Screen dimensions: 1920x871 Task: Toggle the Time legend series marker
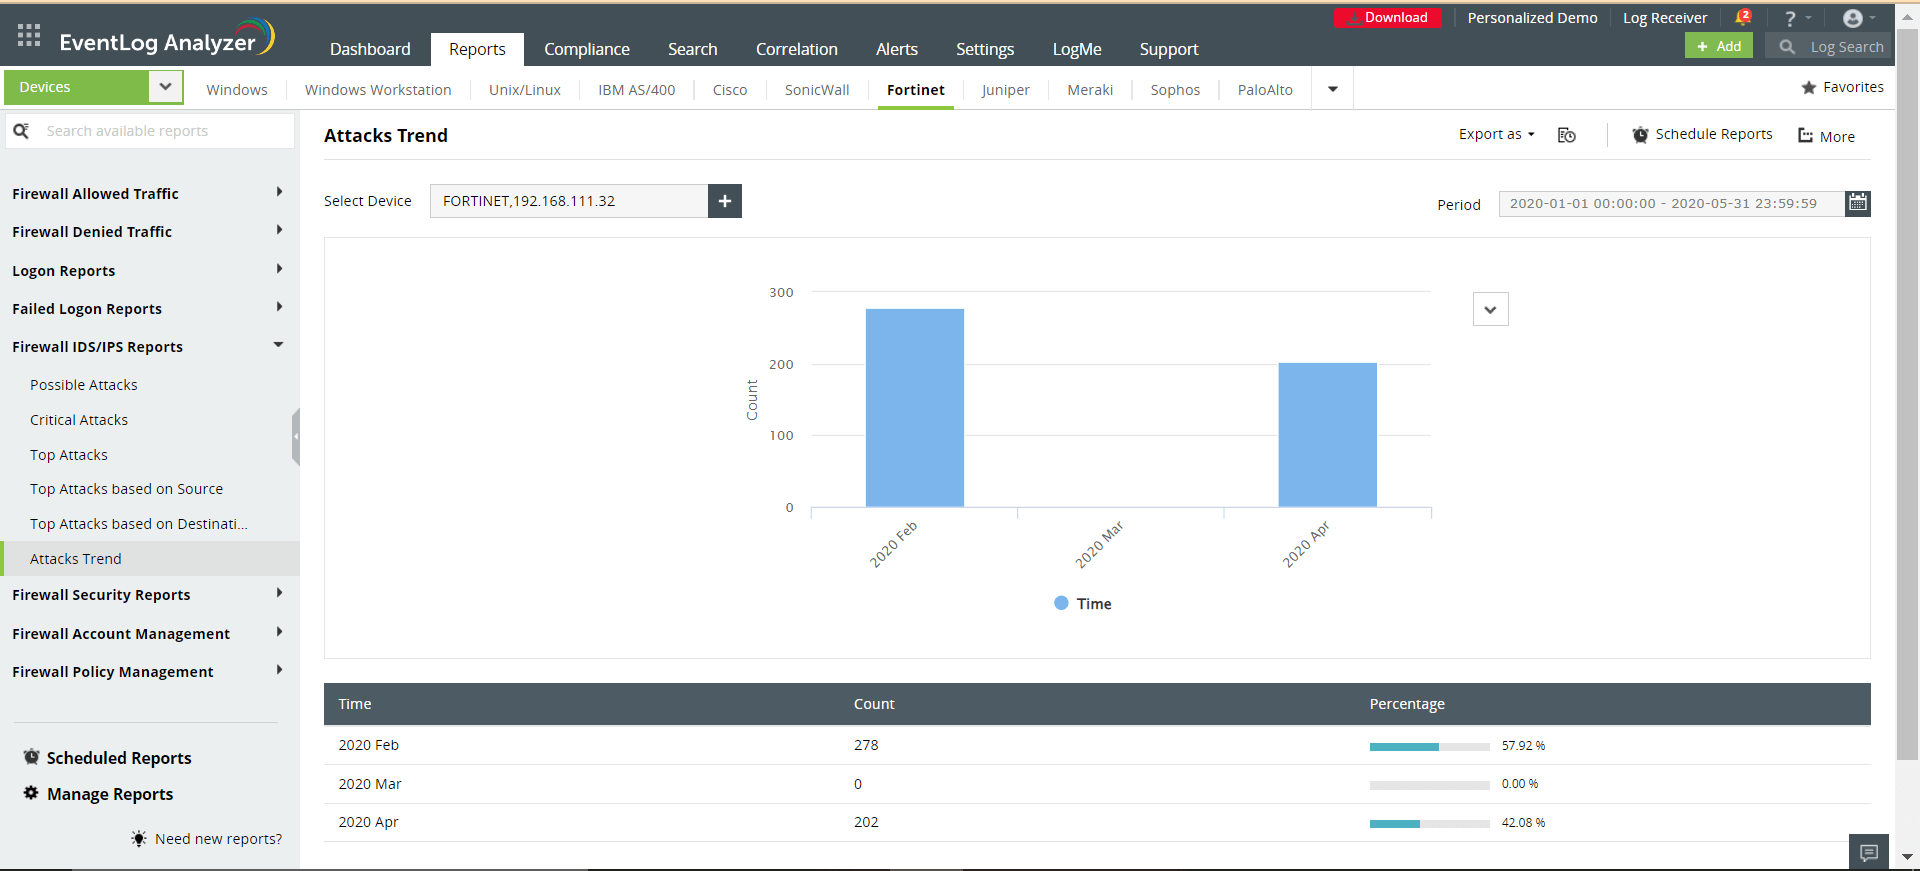pos(1061,603)
